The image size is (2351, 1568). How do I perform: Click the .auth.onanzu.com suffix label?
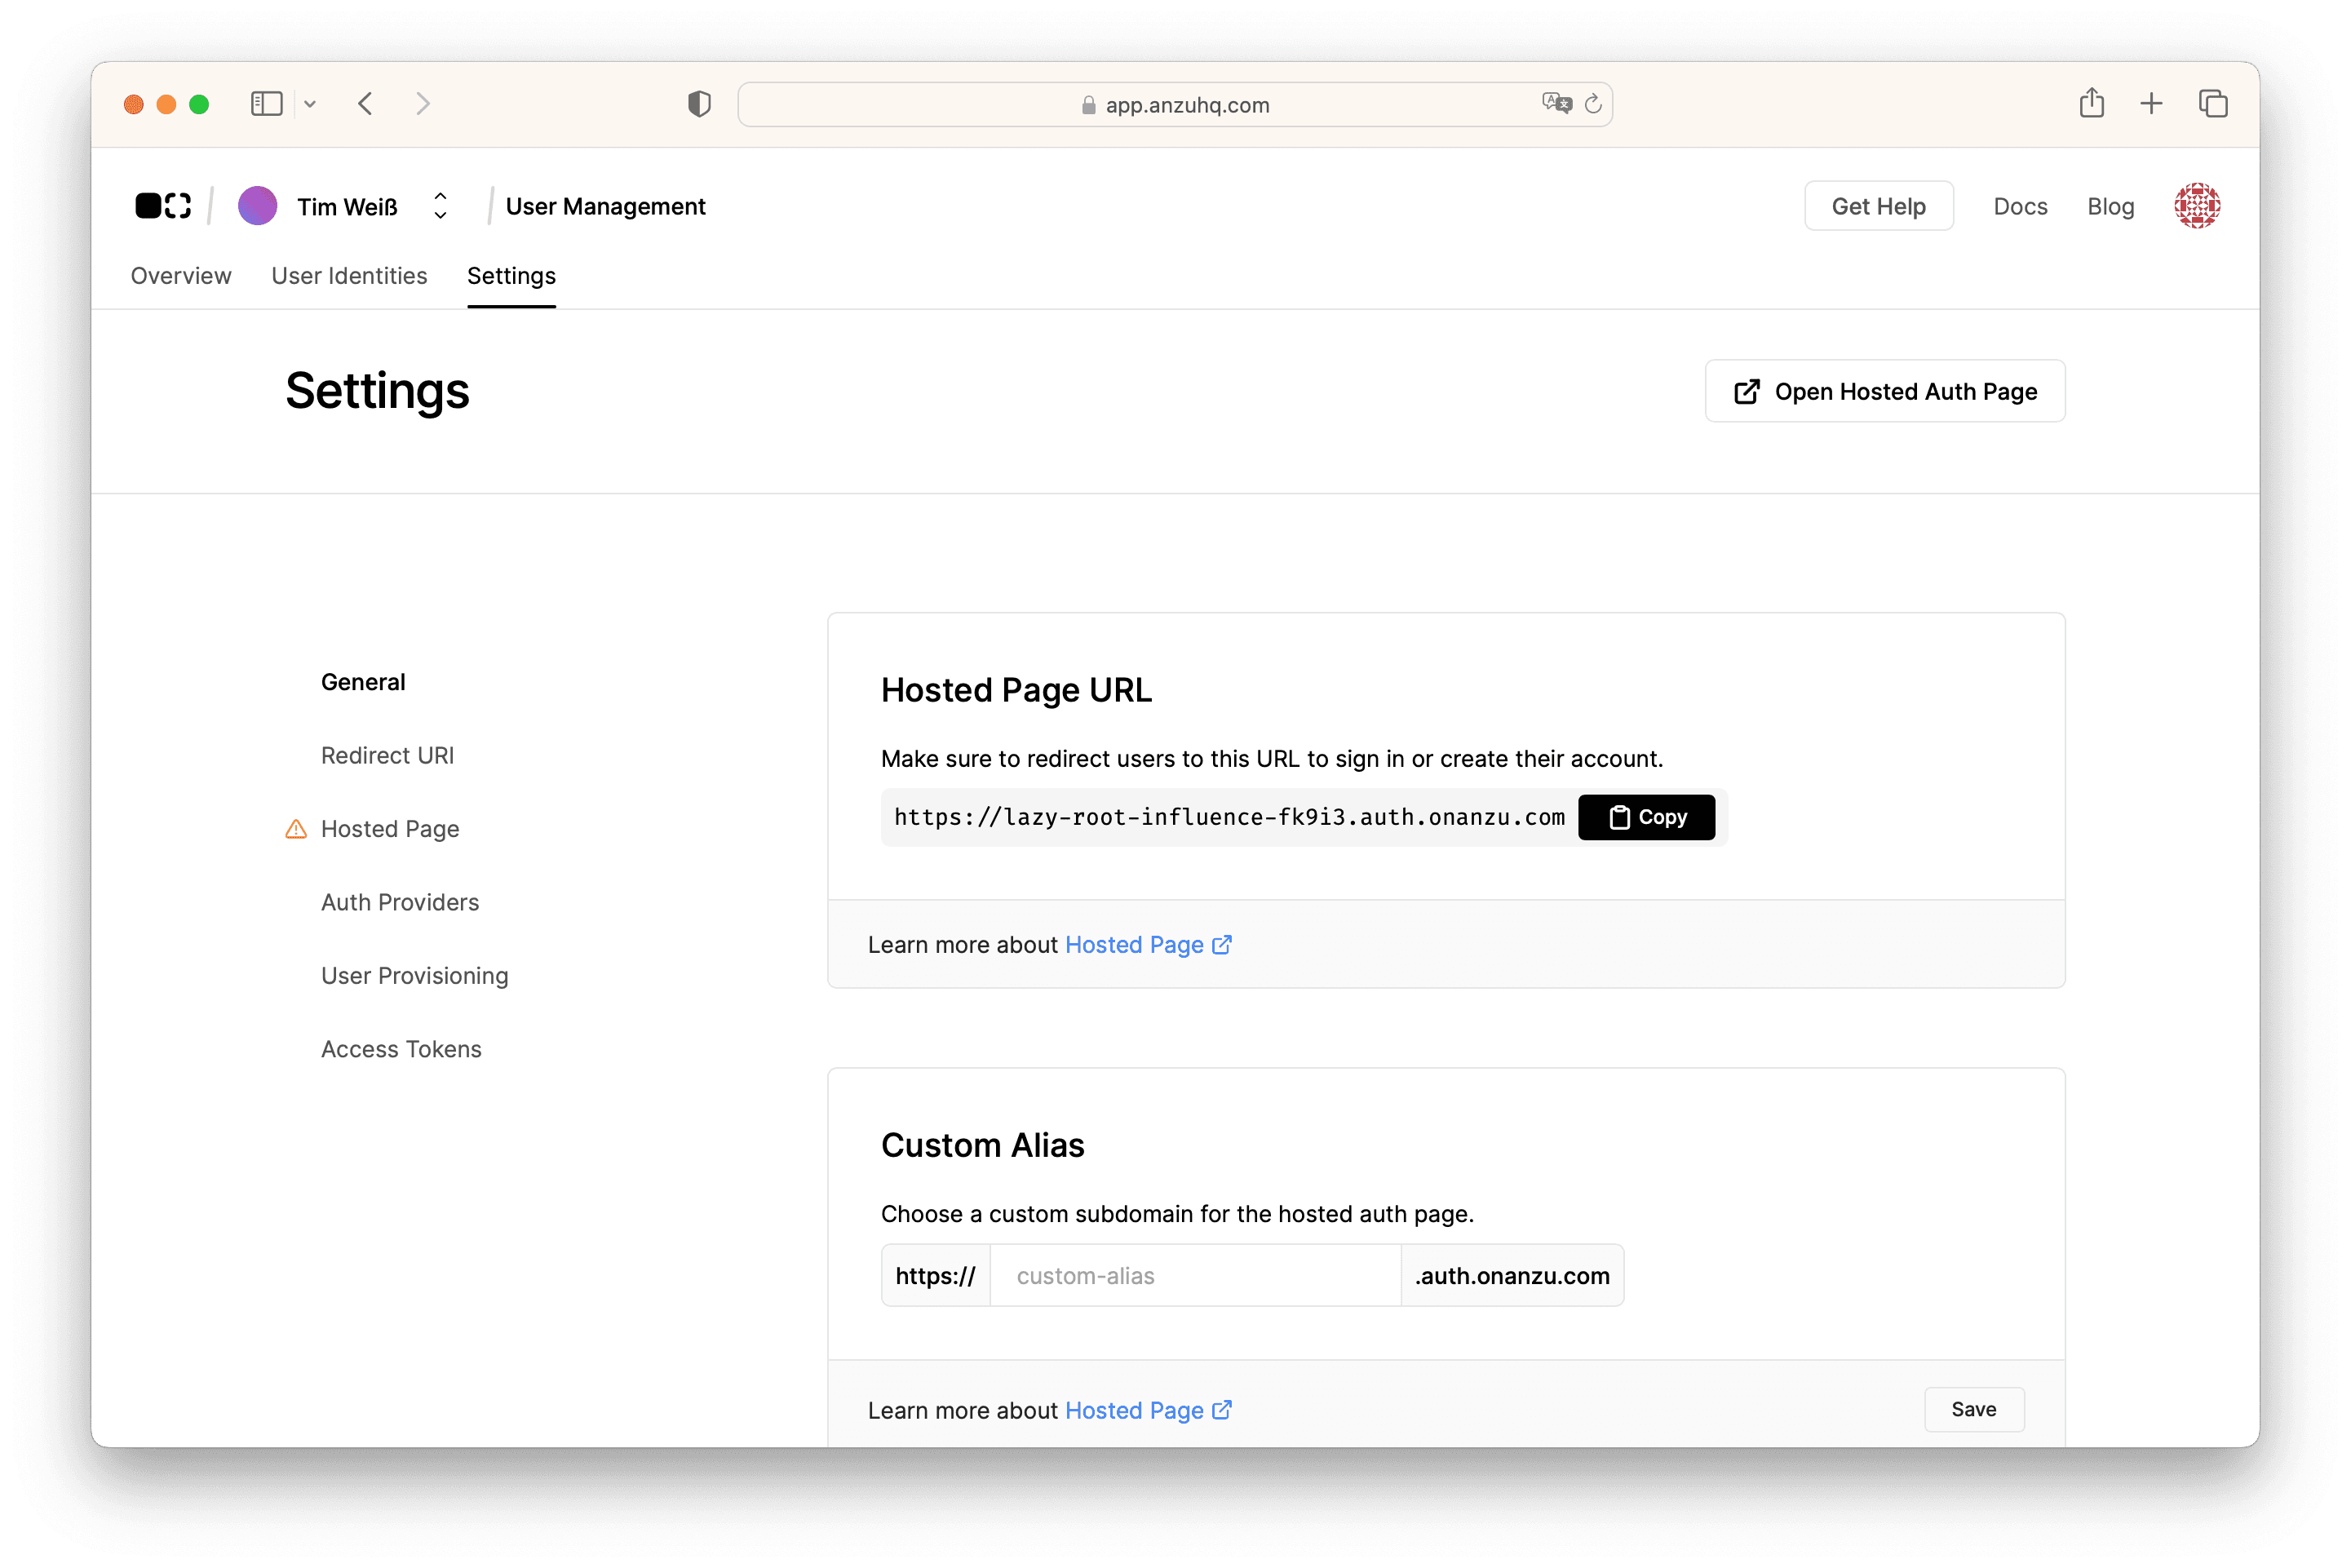1512,1276
